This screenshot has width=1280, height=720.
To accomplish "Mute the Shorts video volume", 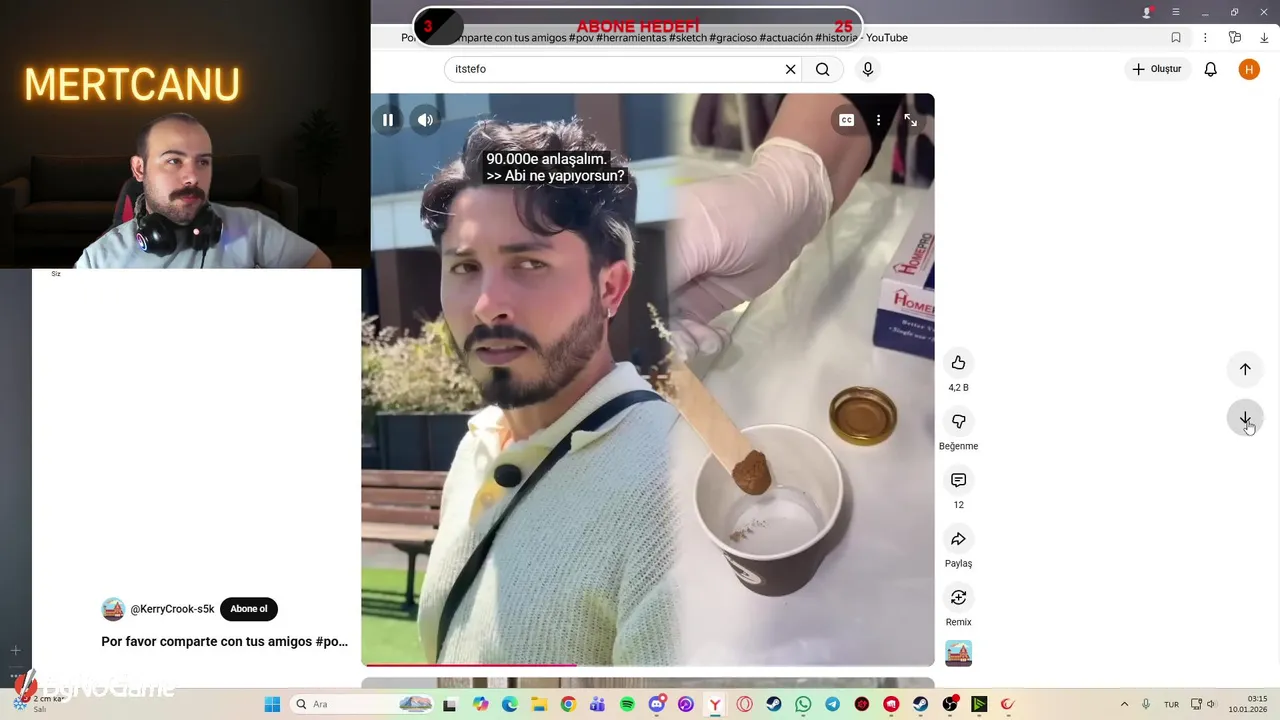I will (x=426, y=120).
